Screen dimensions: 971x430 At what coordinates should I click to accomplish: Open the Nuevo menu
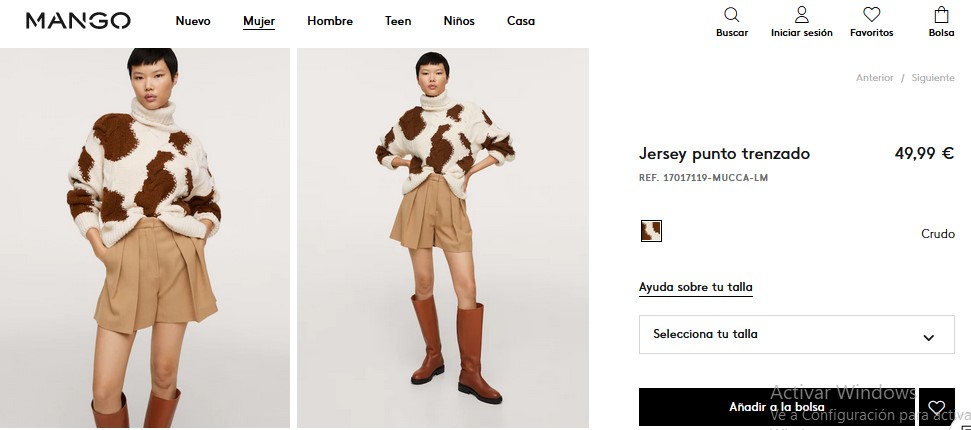(193, 21)
